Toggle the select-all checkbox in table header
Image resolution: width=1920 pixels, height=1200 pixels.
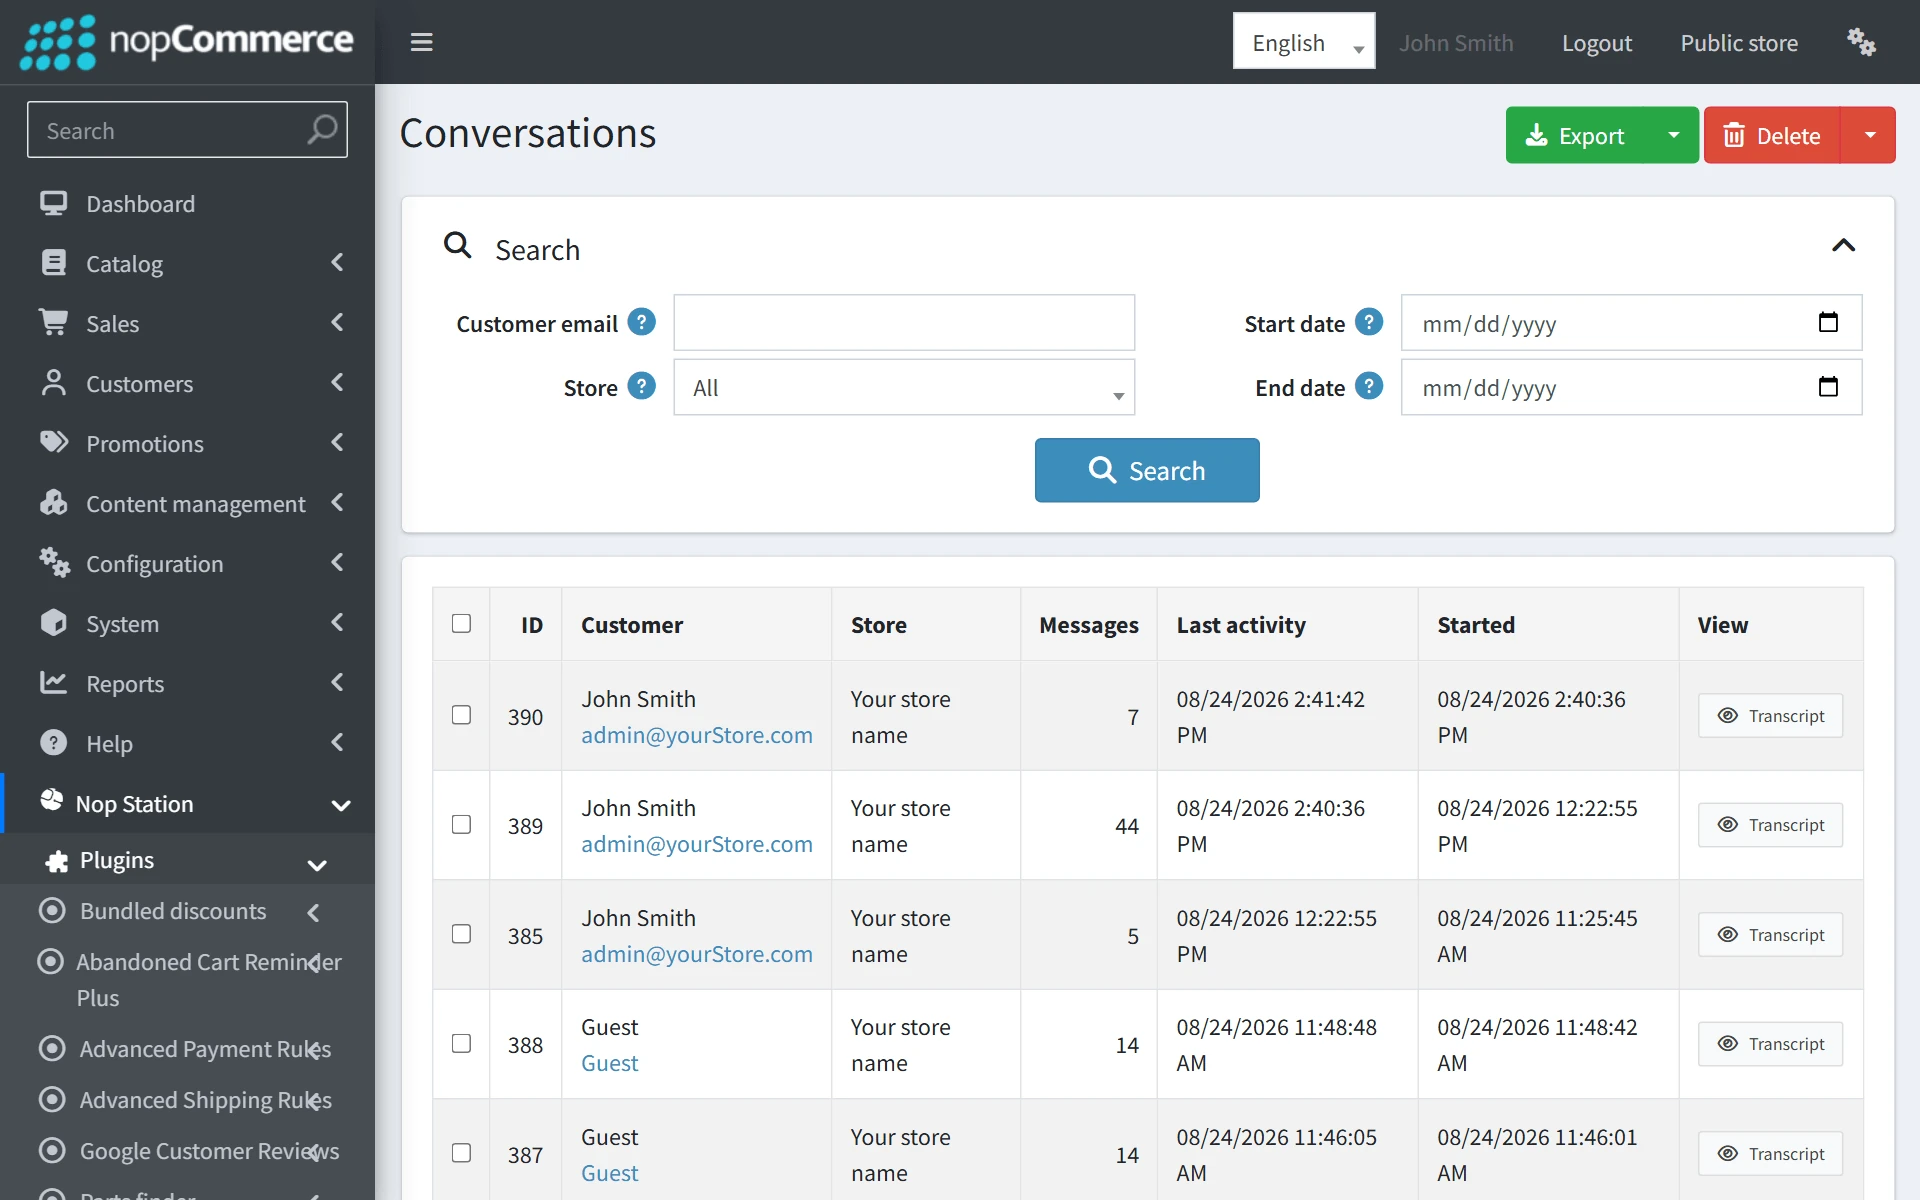click(461, 623)
